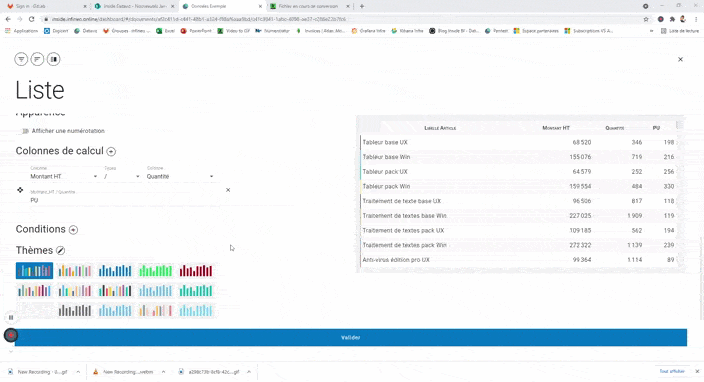Open the Quantité column dropdown
704x382 pixels.
[180, 176]
